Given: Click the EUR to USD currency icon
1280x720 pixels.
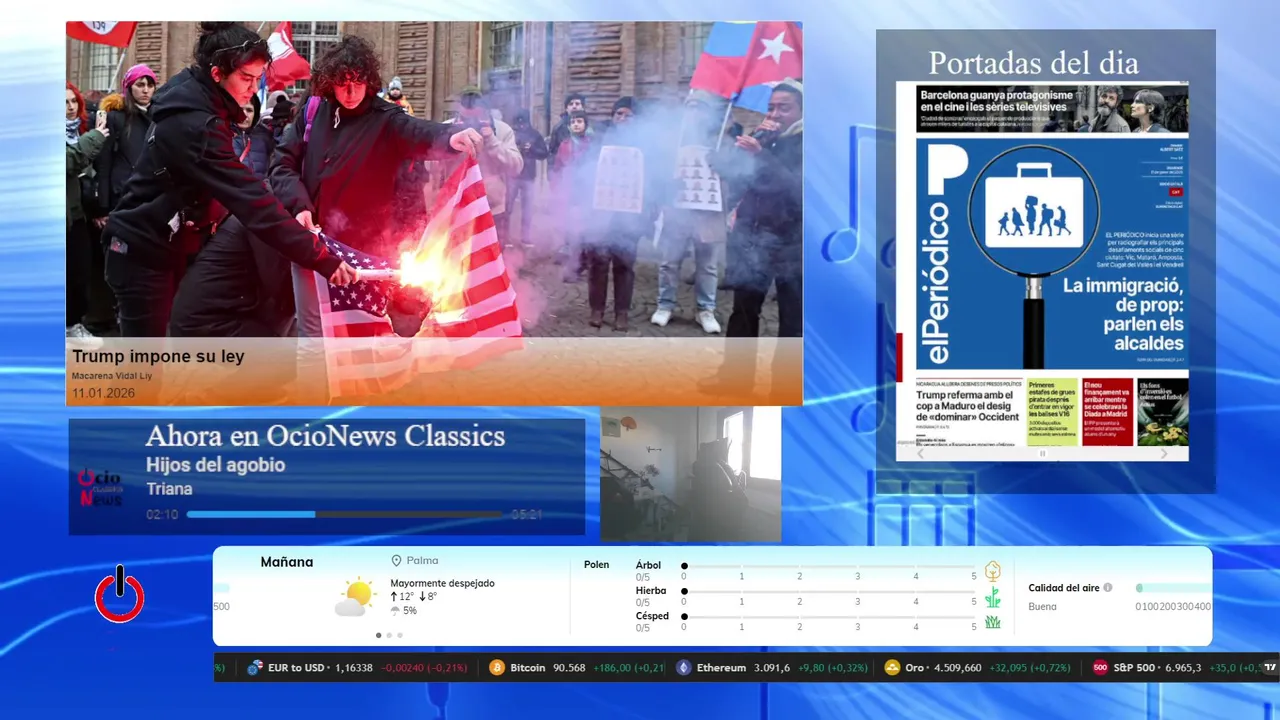Looking at the screenshot, I should pyautogui.click(x=255, y=667).
